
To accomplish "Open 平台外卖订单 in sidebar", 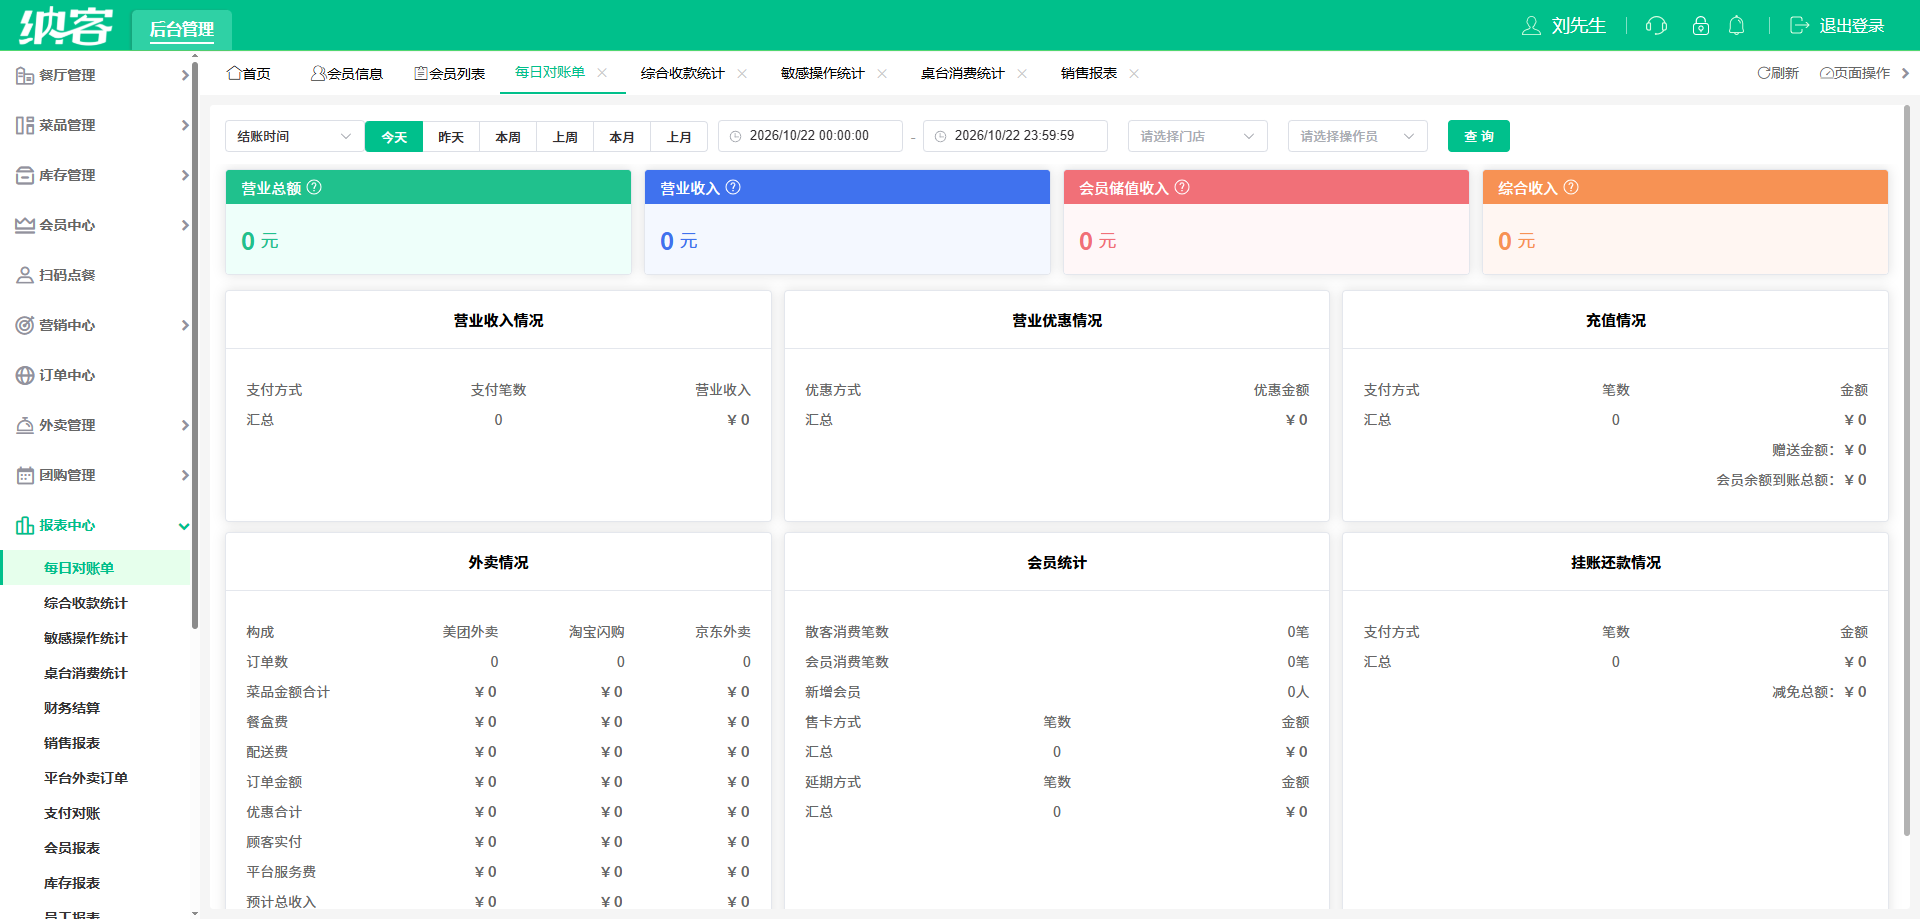I will [x=86, y=778].
